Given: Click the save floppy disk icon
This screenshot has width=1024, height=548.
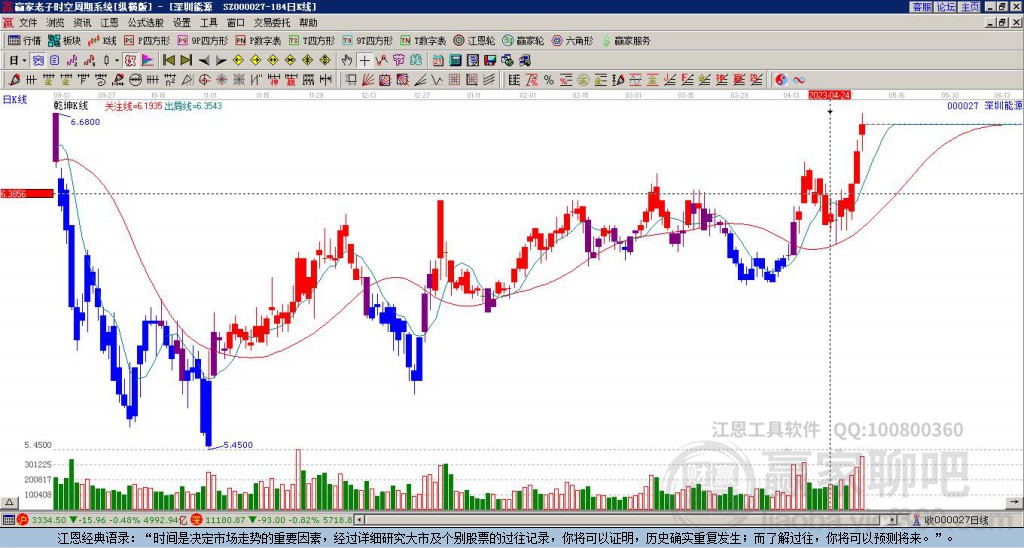Looking at the screenshot, I should pos(490,61).
